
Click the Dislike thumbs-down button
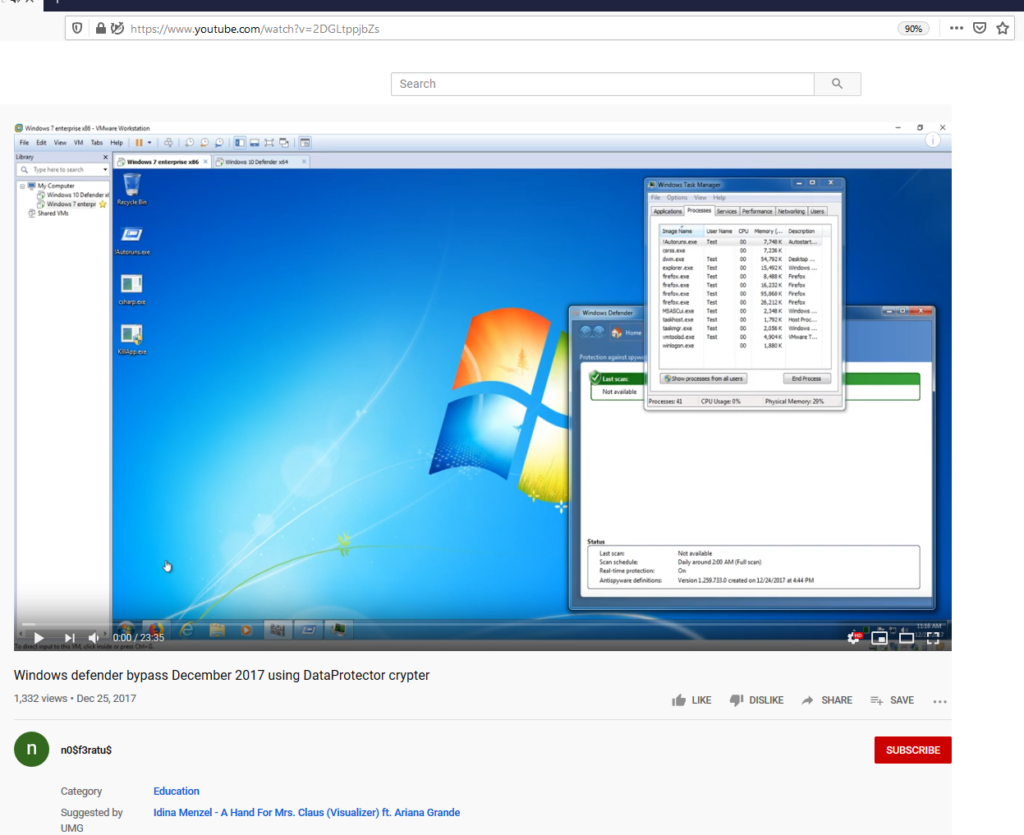click(756, 700)
